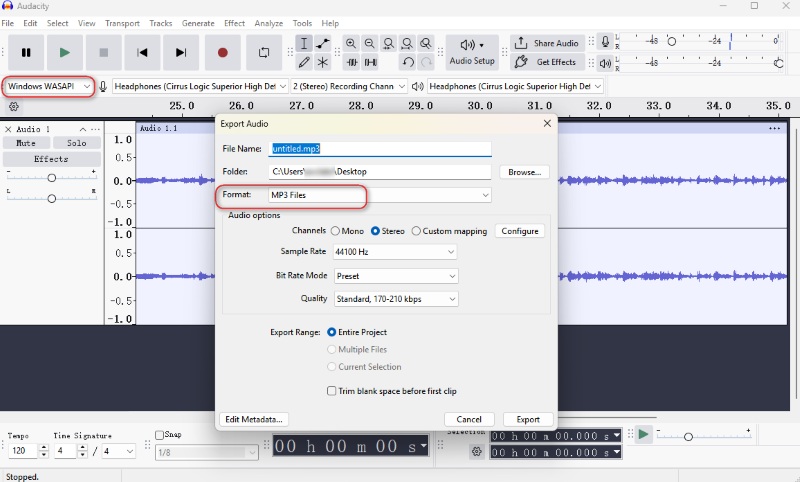The height and width of the screenshot is (482, 800).
Task: Click Silence audio selection icon
Action: [370, 62]
